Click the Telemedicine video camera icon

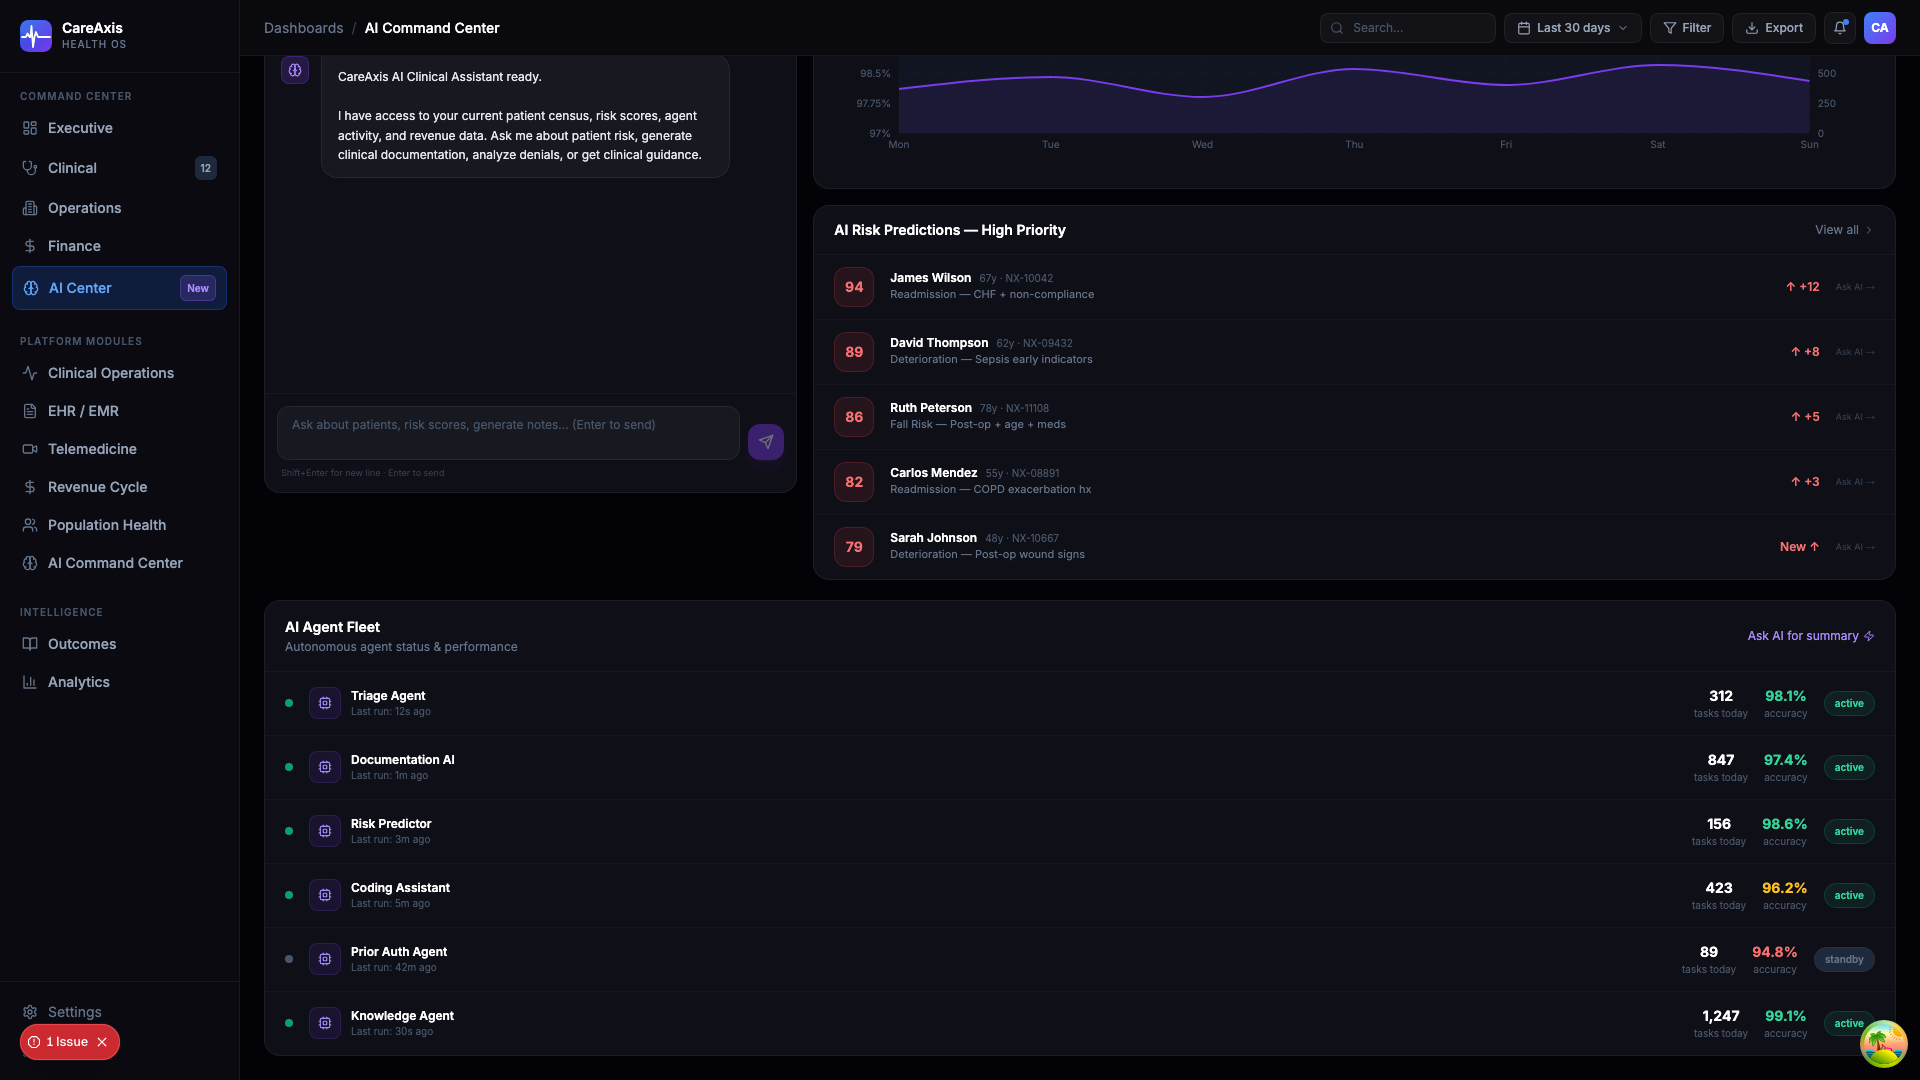pyautogui.click(x=30, y=449)
